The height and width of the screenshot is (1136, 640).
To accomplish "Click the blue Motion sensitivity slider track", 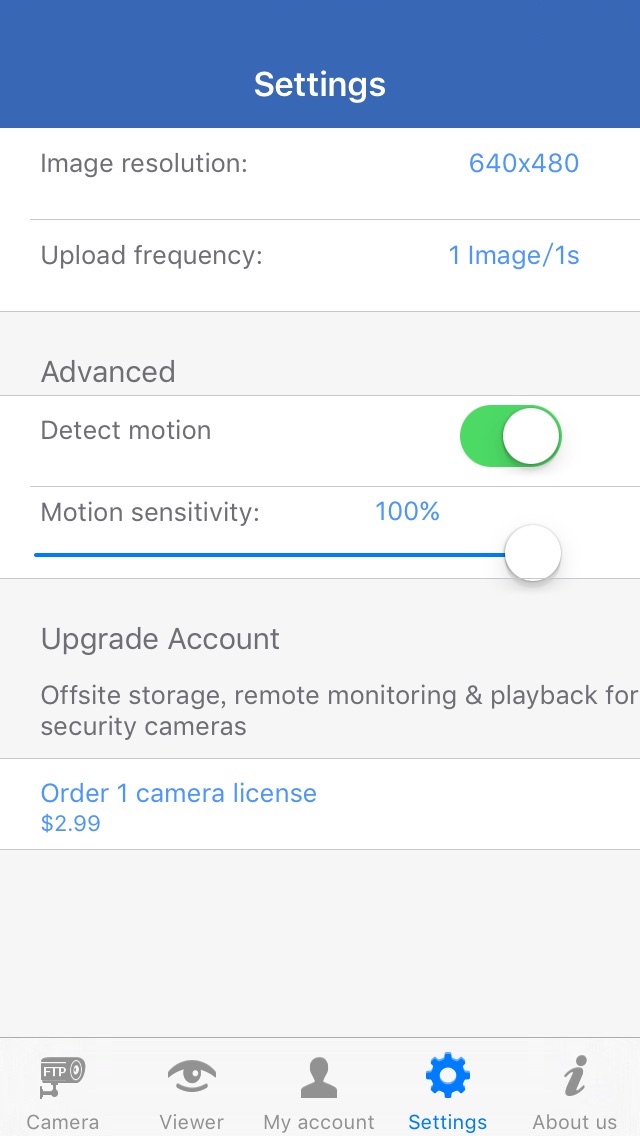I will pos(270,554).
